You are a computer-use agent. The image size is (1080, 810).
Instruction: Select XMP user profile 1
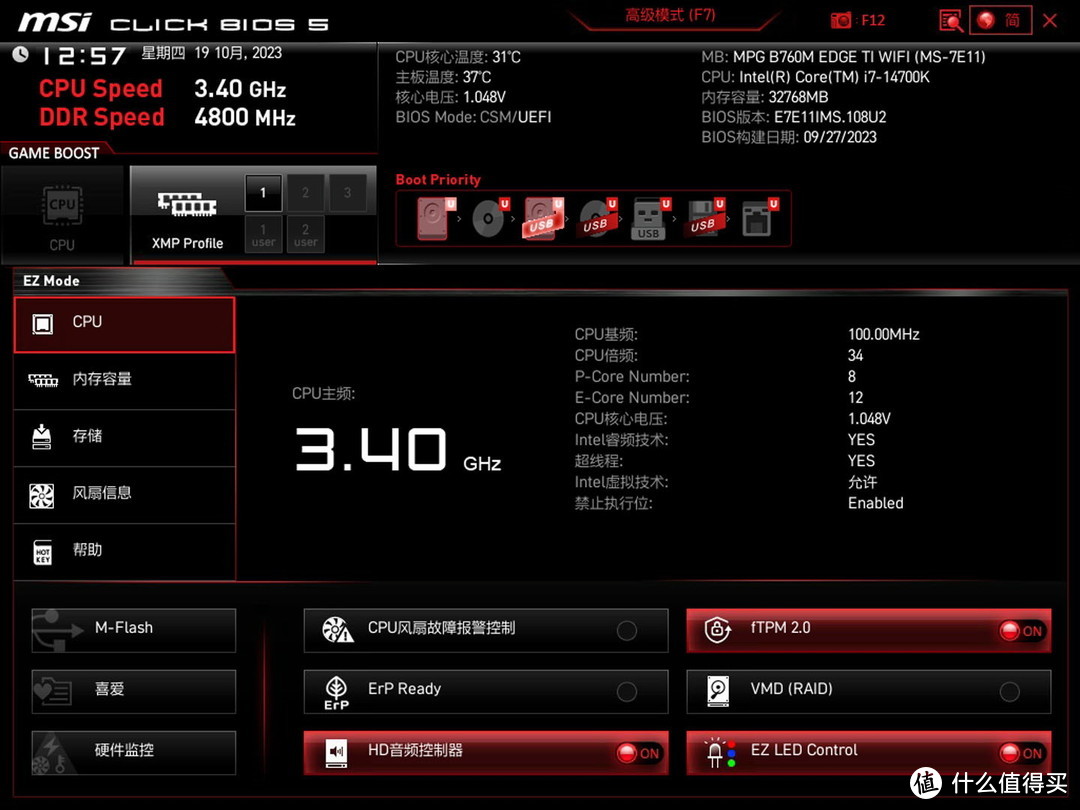(263, 234)
